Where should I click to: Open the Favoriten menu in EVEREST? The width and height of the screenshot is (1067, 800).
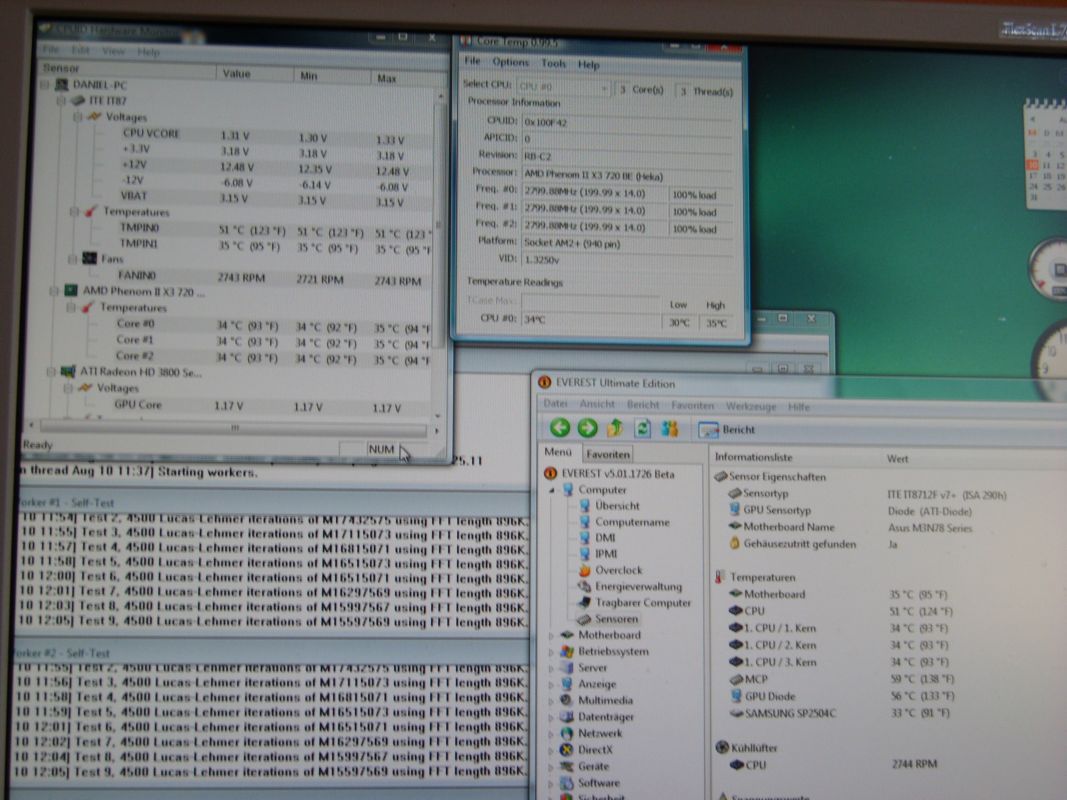pos(692,405)
